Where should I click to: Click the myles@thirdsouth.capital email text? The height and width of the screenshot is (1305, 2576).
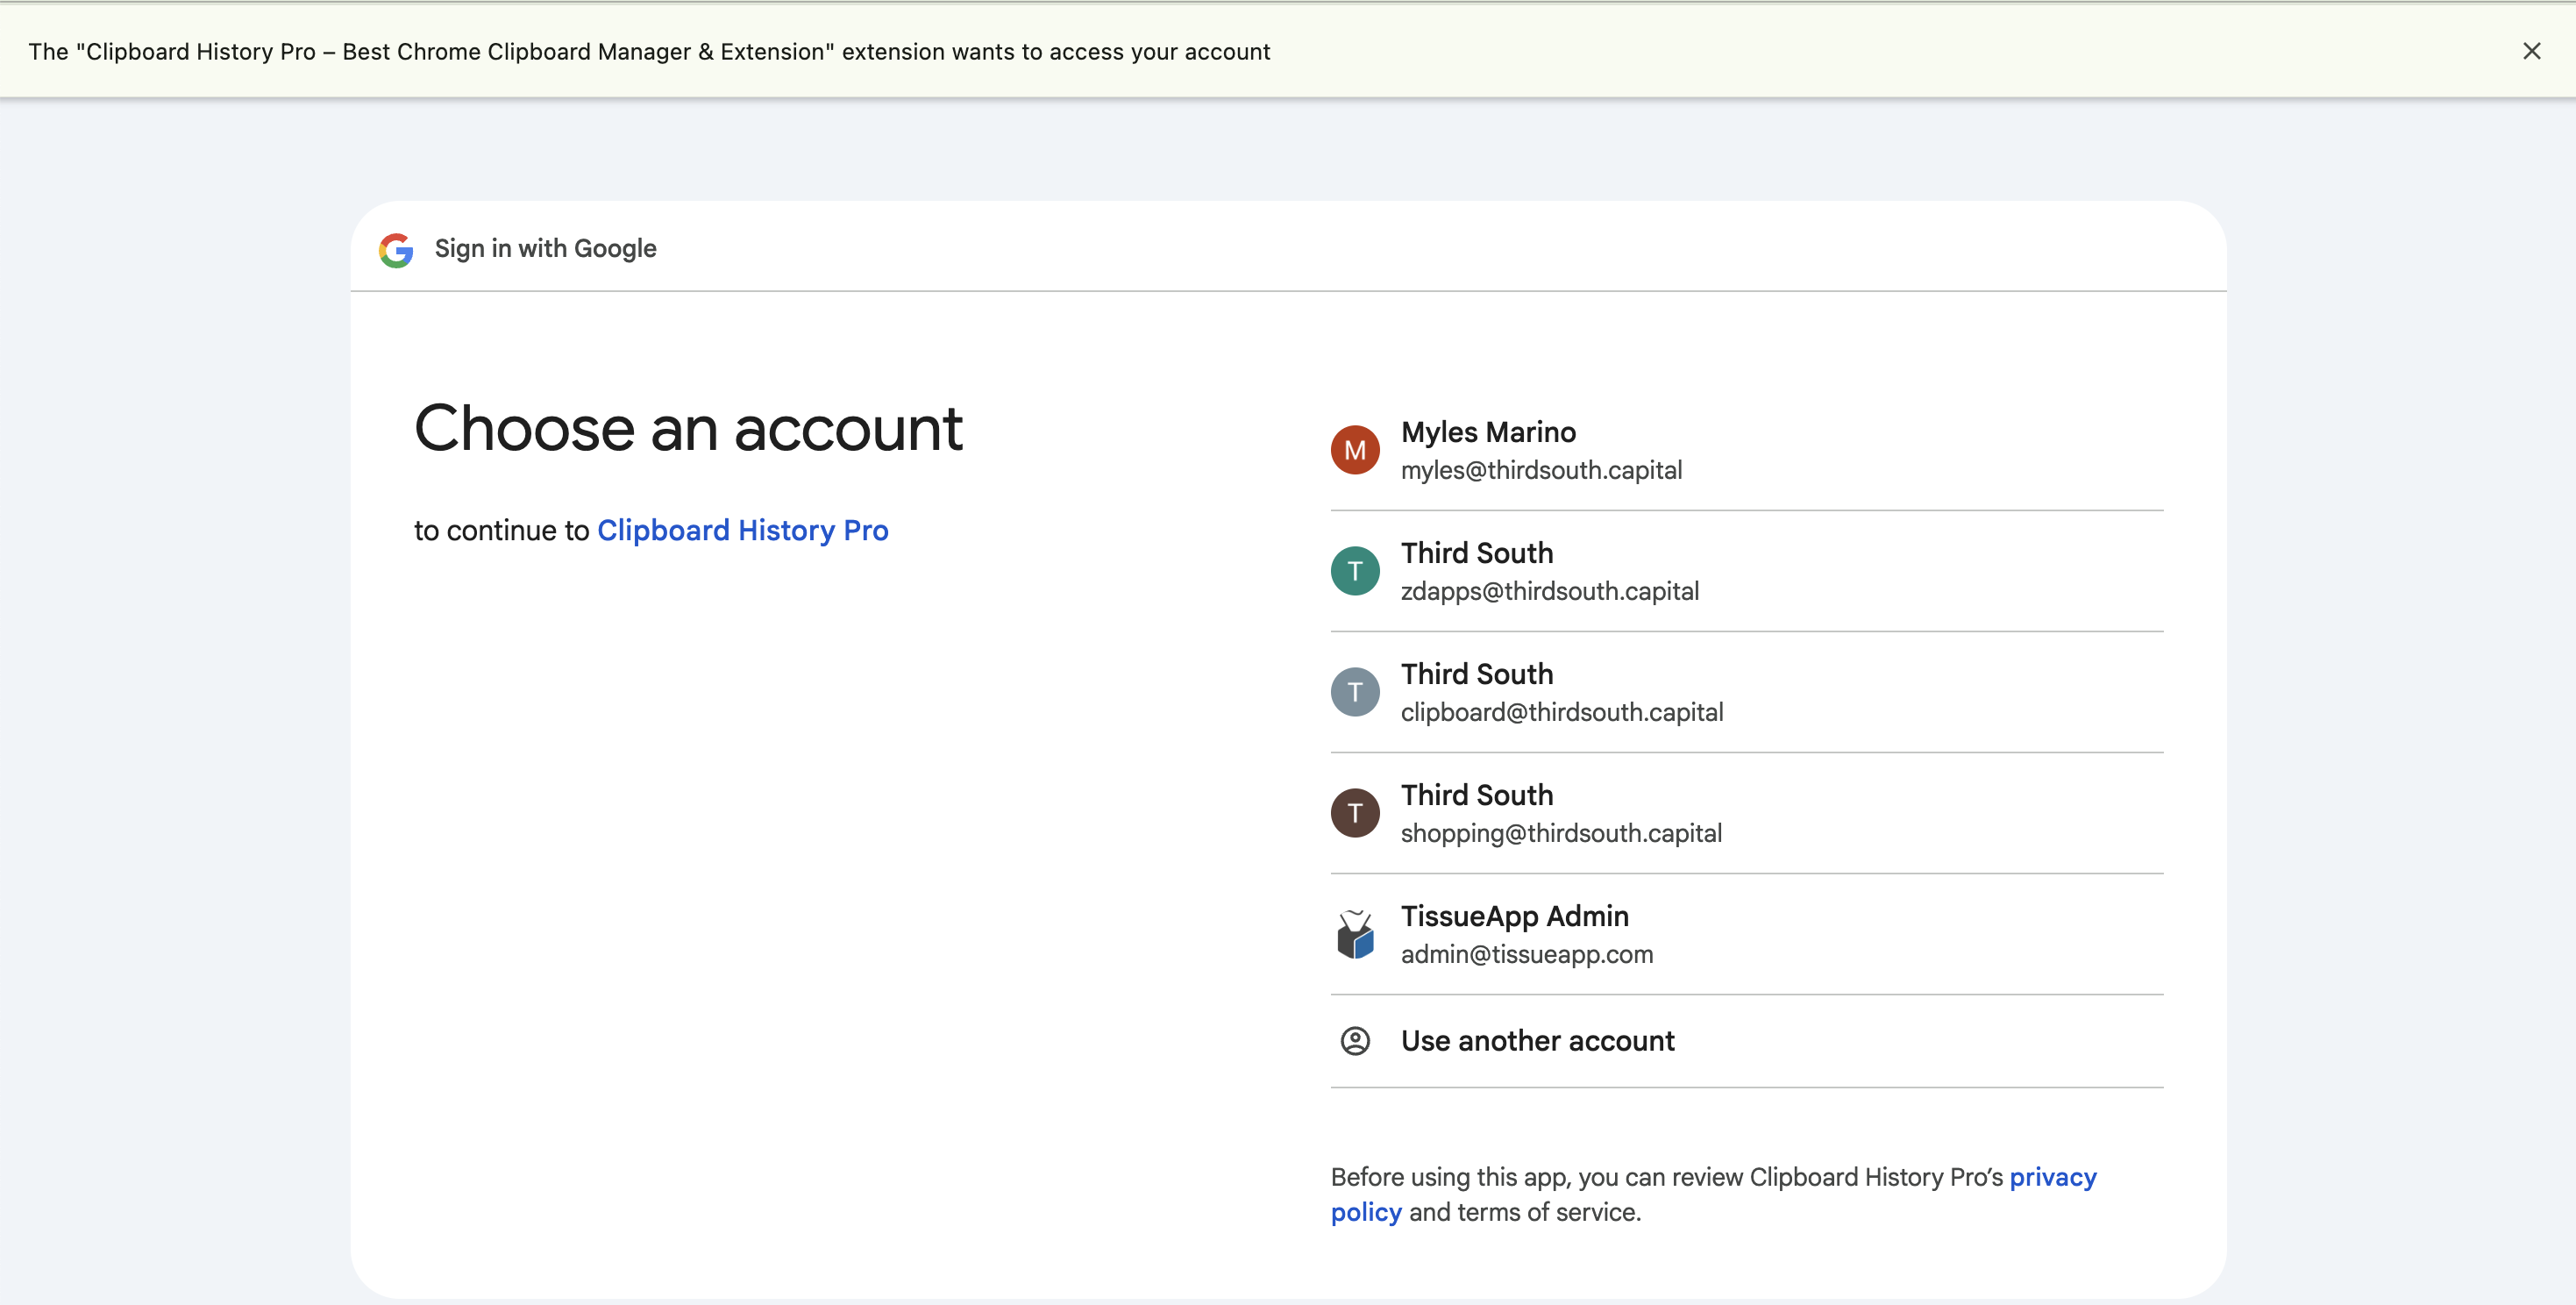(1541, 470)
